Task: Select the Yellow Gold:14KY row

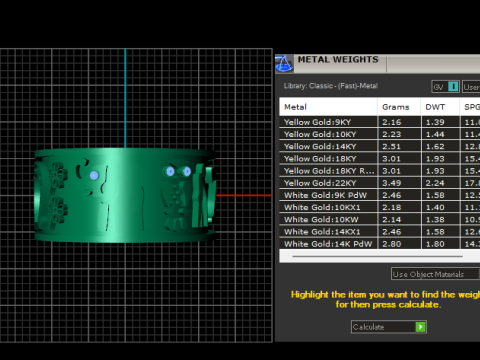Action: tap(379, 146)
